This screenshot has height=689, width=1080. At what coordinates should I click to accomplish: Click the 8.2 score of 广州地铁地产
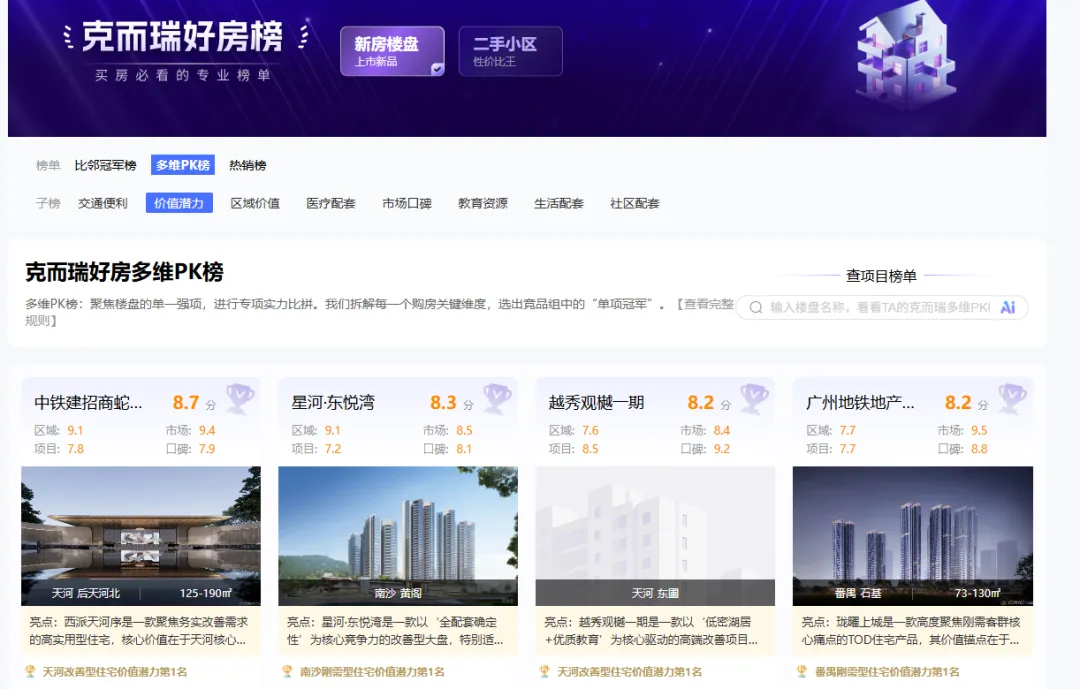(x=958, y=402)
